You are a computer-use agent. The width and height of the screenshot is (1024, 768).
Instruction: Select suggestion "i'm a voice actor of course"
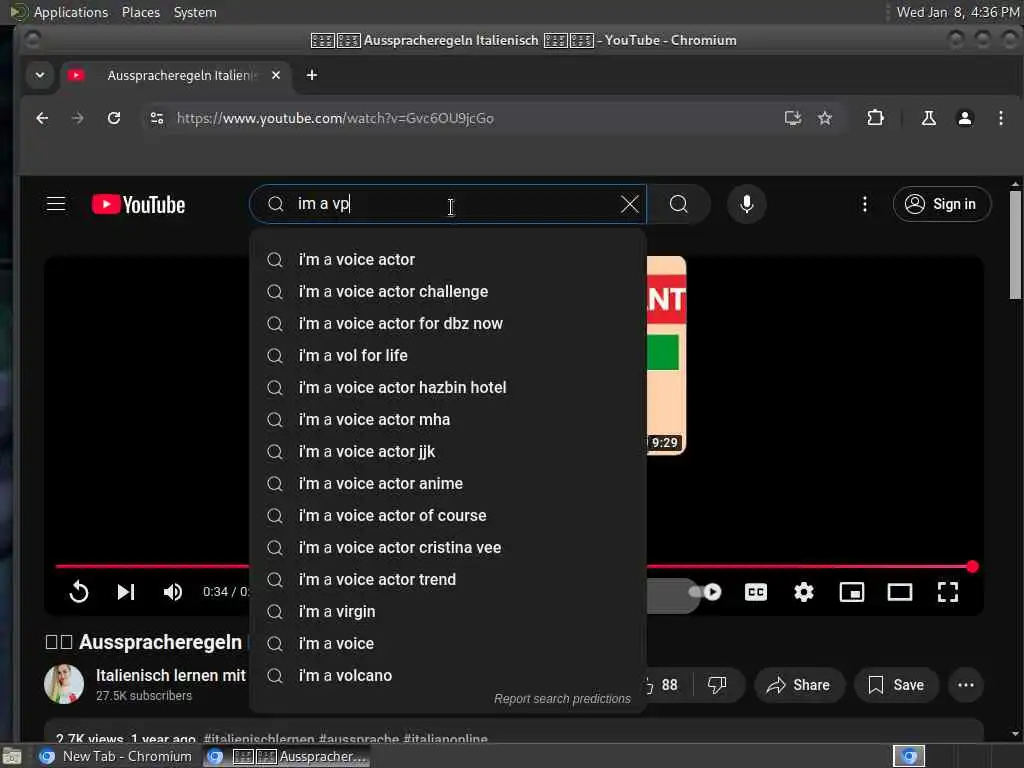pos(448,515)
